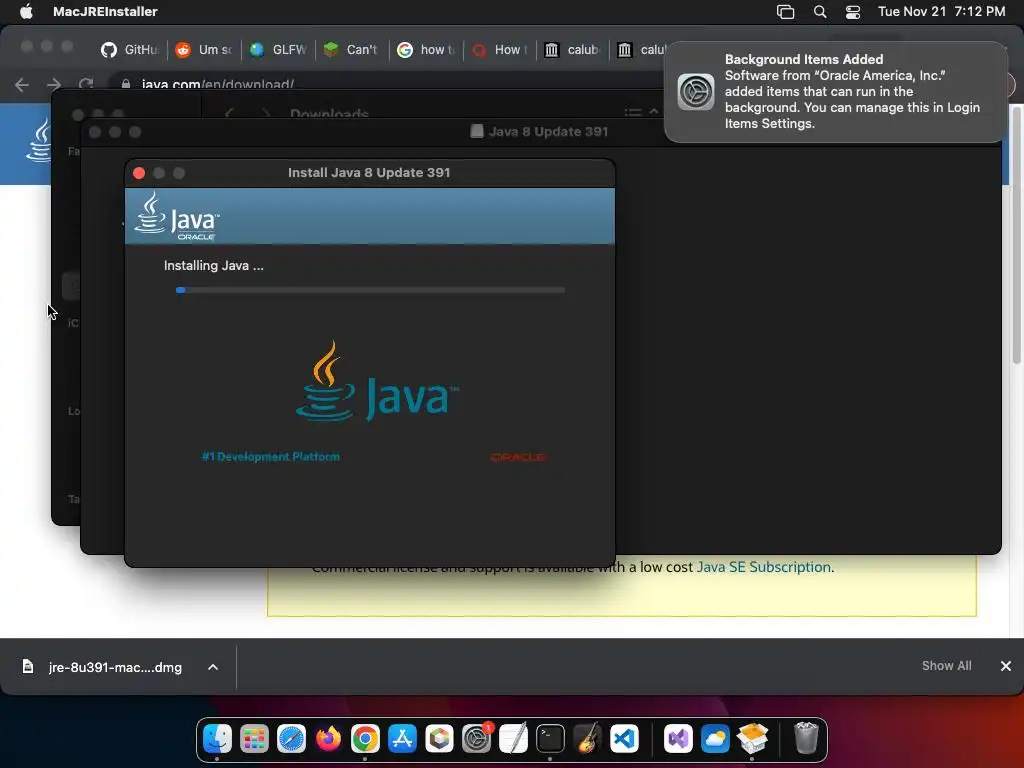
Task: Open Terminal from the Dock
Action: (x=551, y=739)
